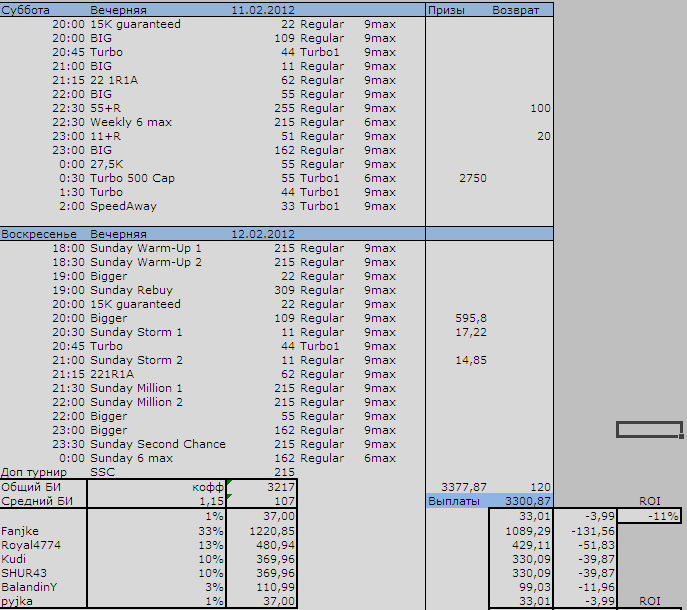The image size is (687, 610).
Task: Select the SHUR43 name cell
Action: 24,573
